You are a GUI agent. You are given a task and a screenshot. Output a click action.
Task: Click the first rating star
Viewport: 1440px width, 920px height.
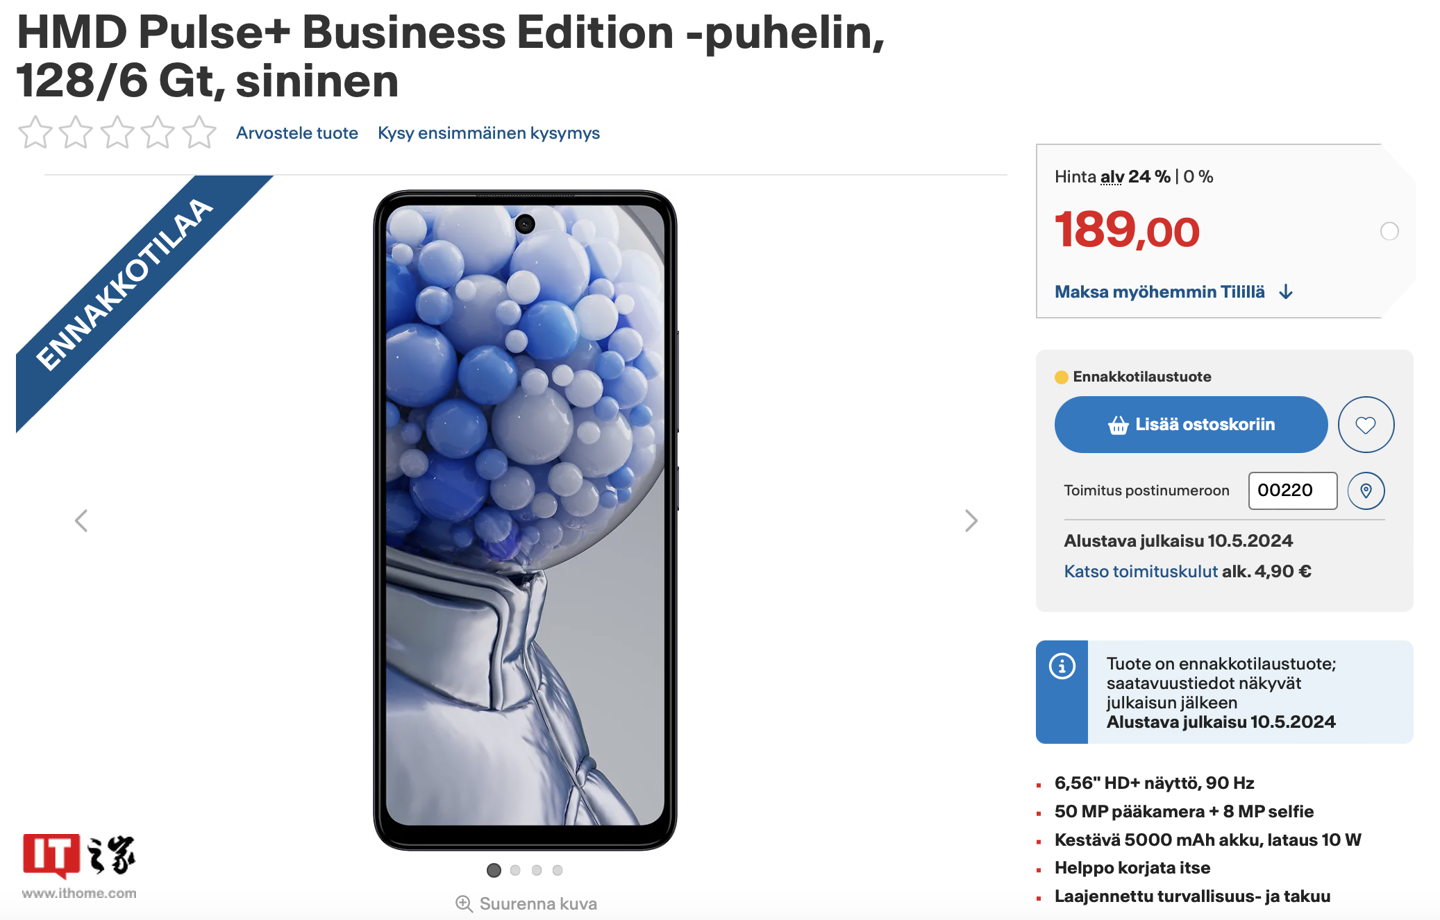click(35, 132)
